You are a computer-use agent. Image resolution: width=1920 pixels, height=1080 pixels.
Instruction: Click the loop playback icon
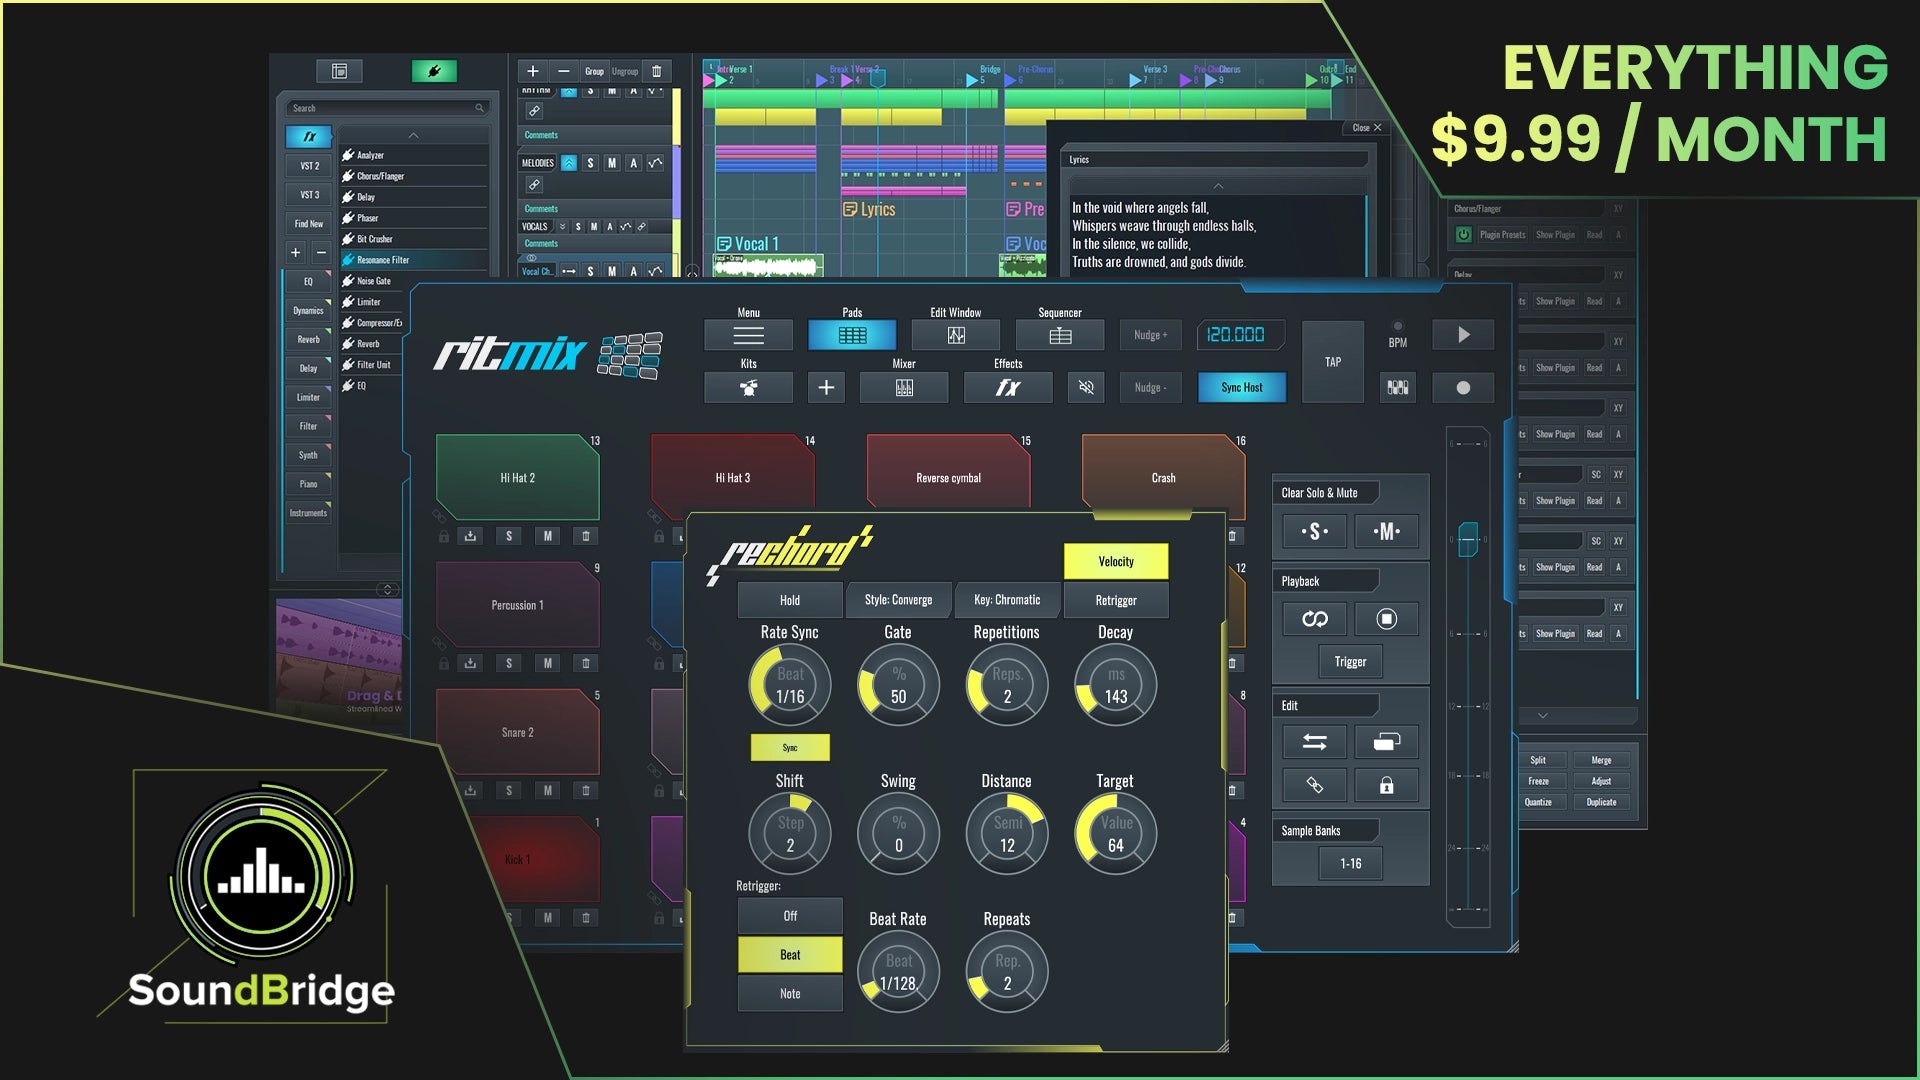click(x=1314, y=619)
